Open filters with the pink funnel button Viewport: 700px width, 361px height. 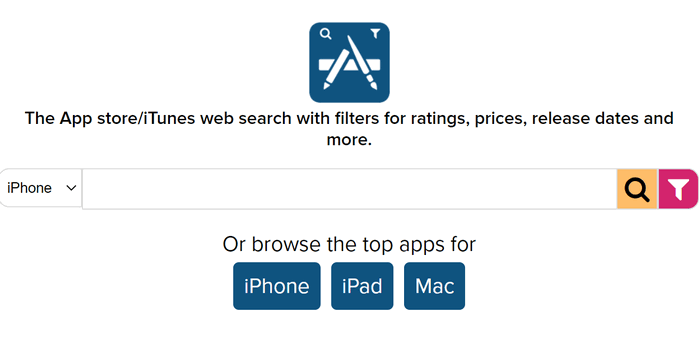coord(678,189)
